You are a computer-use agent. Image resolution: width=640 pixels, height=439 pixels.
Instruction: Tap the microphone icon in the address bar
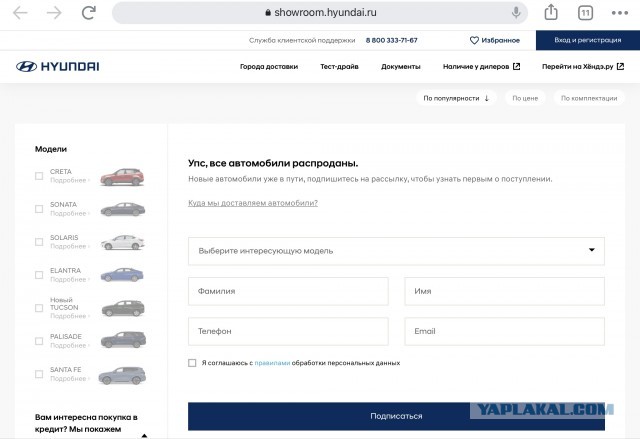click(516, 13)
